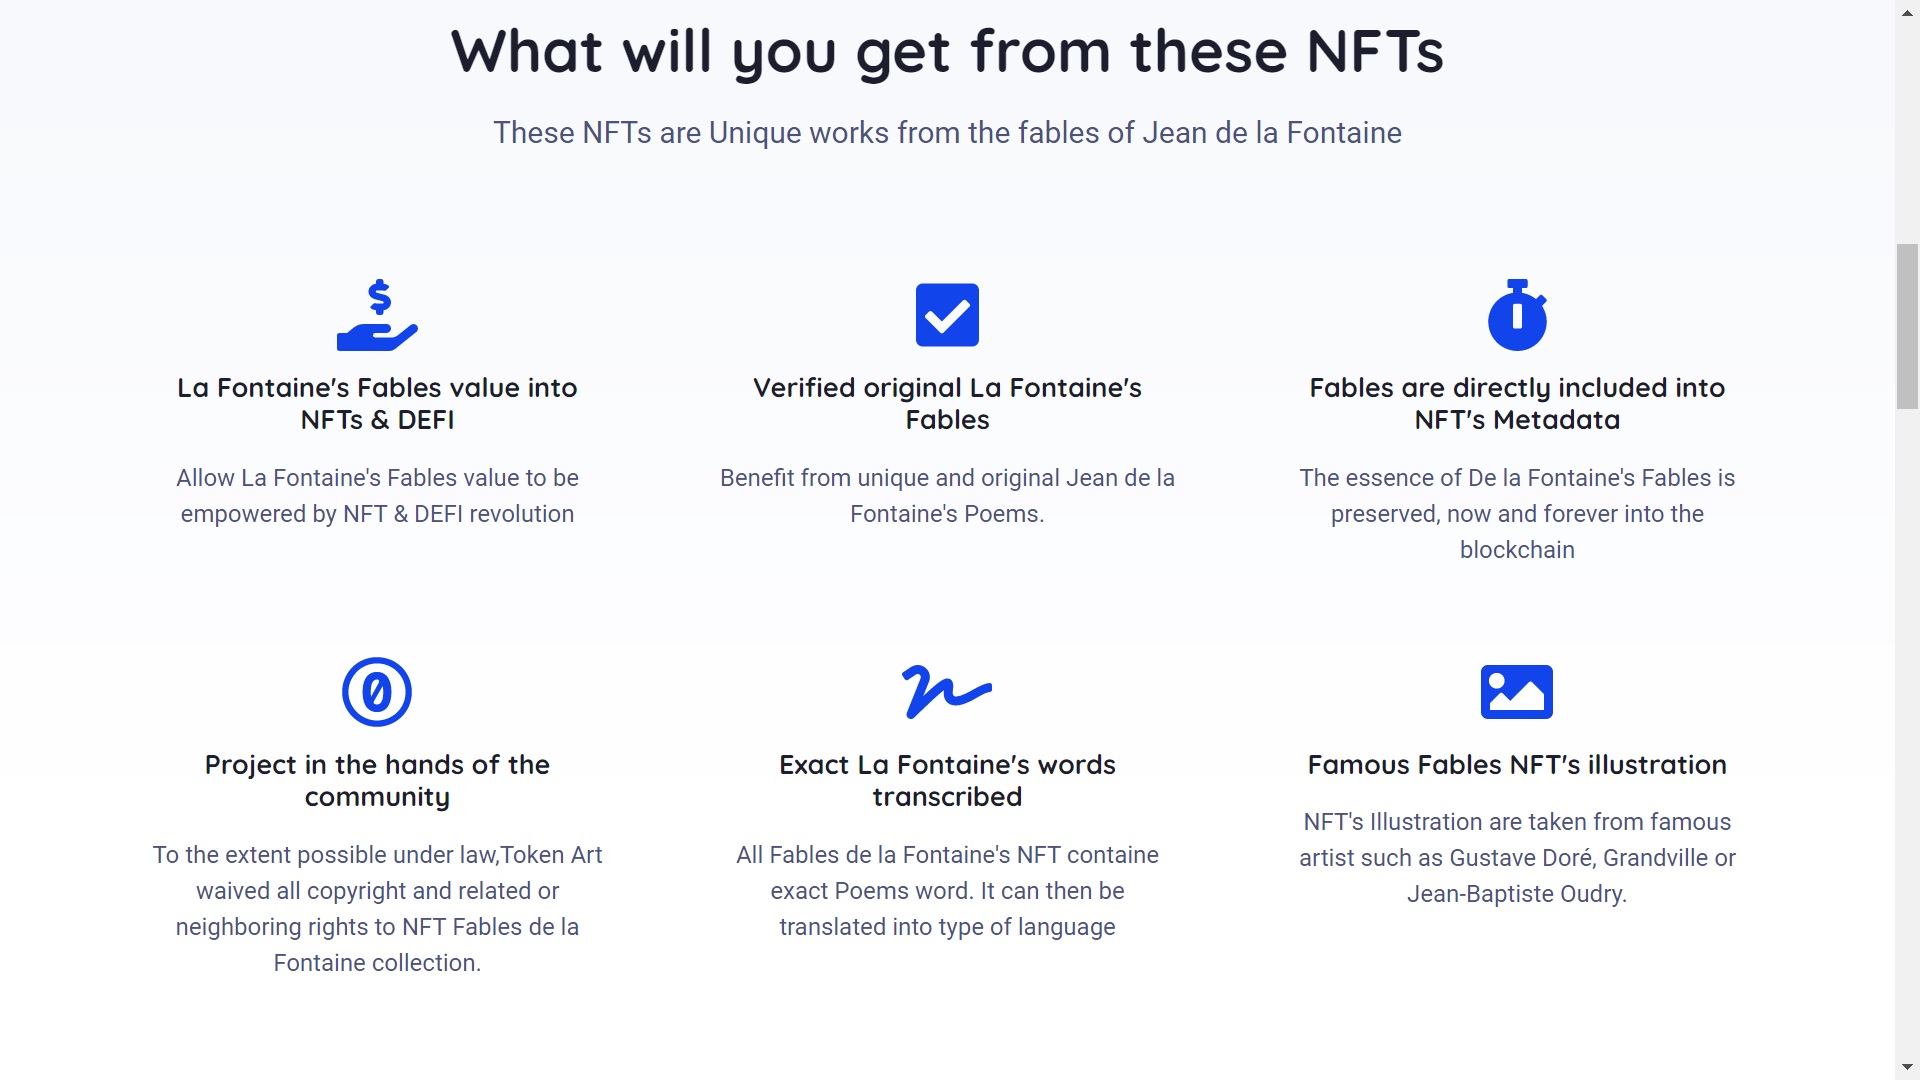
Task: Click the paragraph about blockchain preservation
Action: point(1517,514)
